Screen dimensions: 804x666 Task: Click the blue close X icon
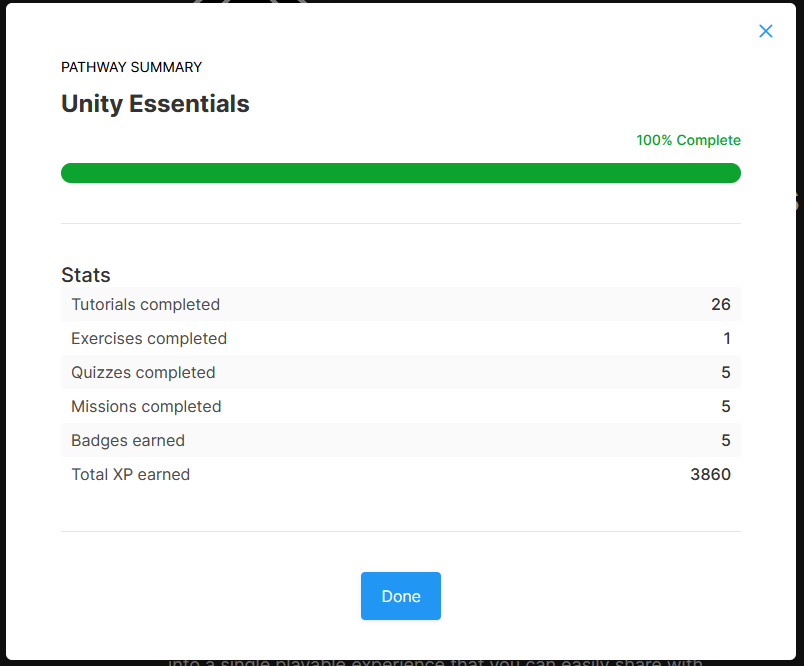coord(766,31)
